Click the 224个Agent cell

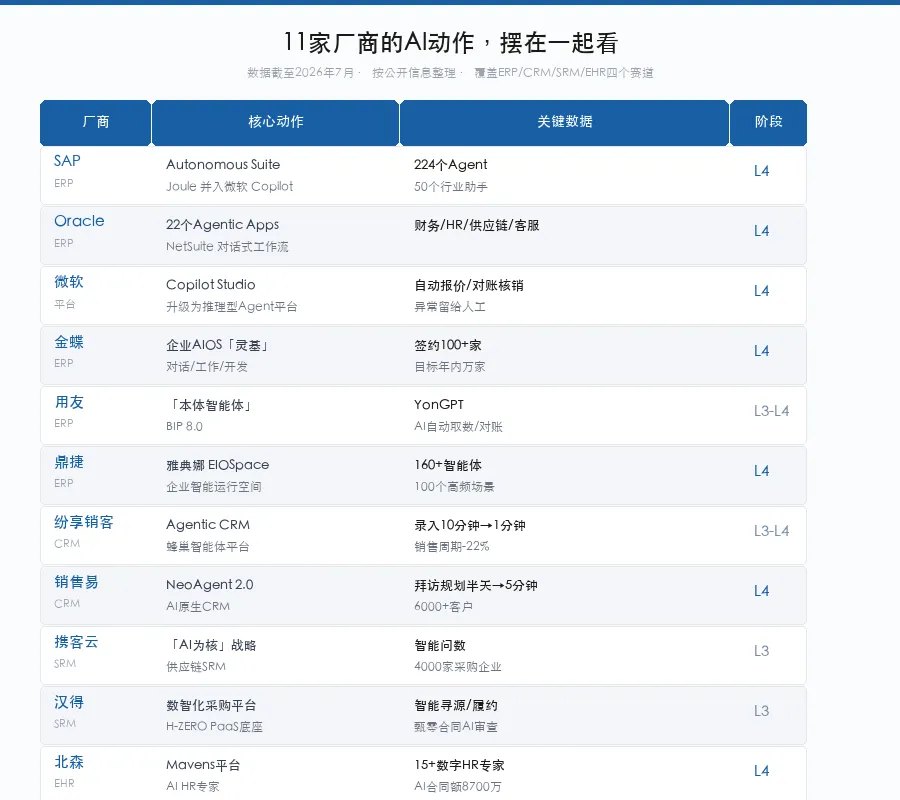click(451, 165)
